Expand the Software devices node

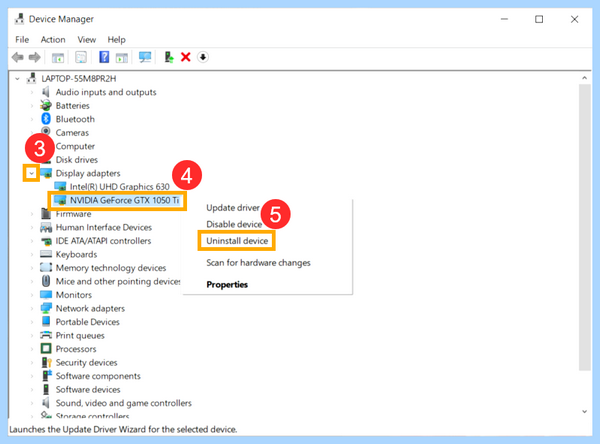point(32,389)
